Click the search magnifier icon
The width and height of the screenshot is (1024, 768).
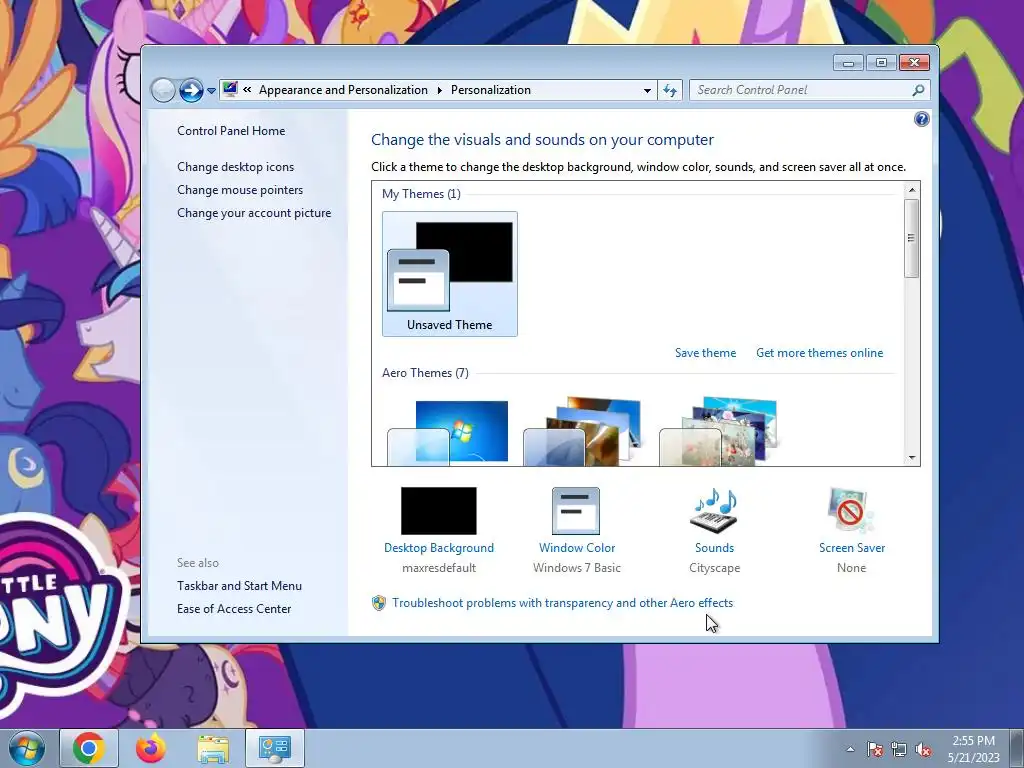click(x=918, y=90)
